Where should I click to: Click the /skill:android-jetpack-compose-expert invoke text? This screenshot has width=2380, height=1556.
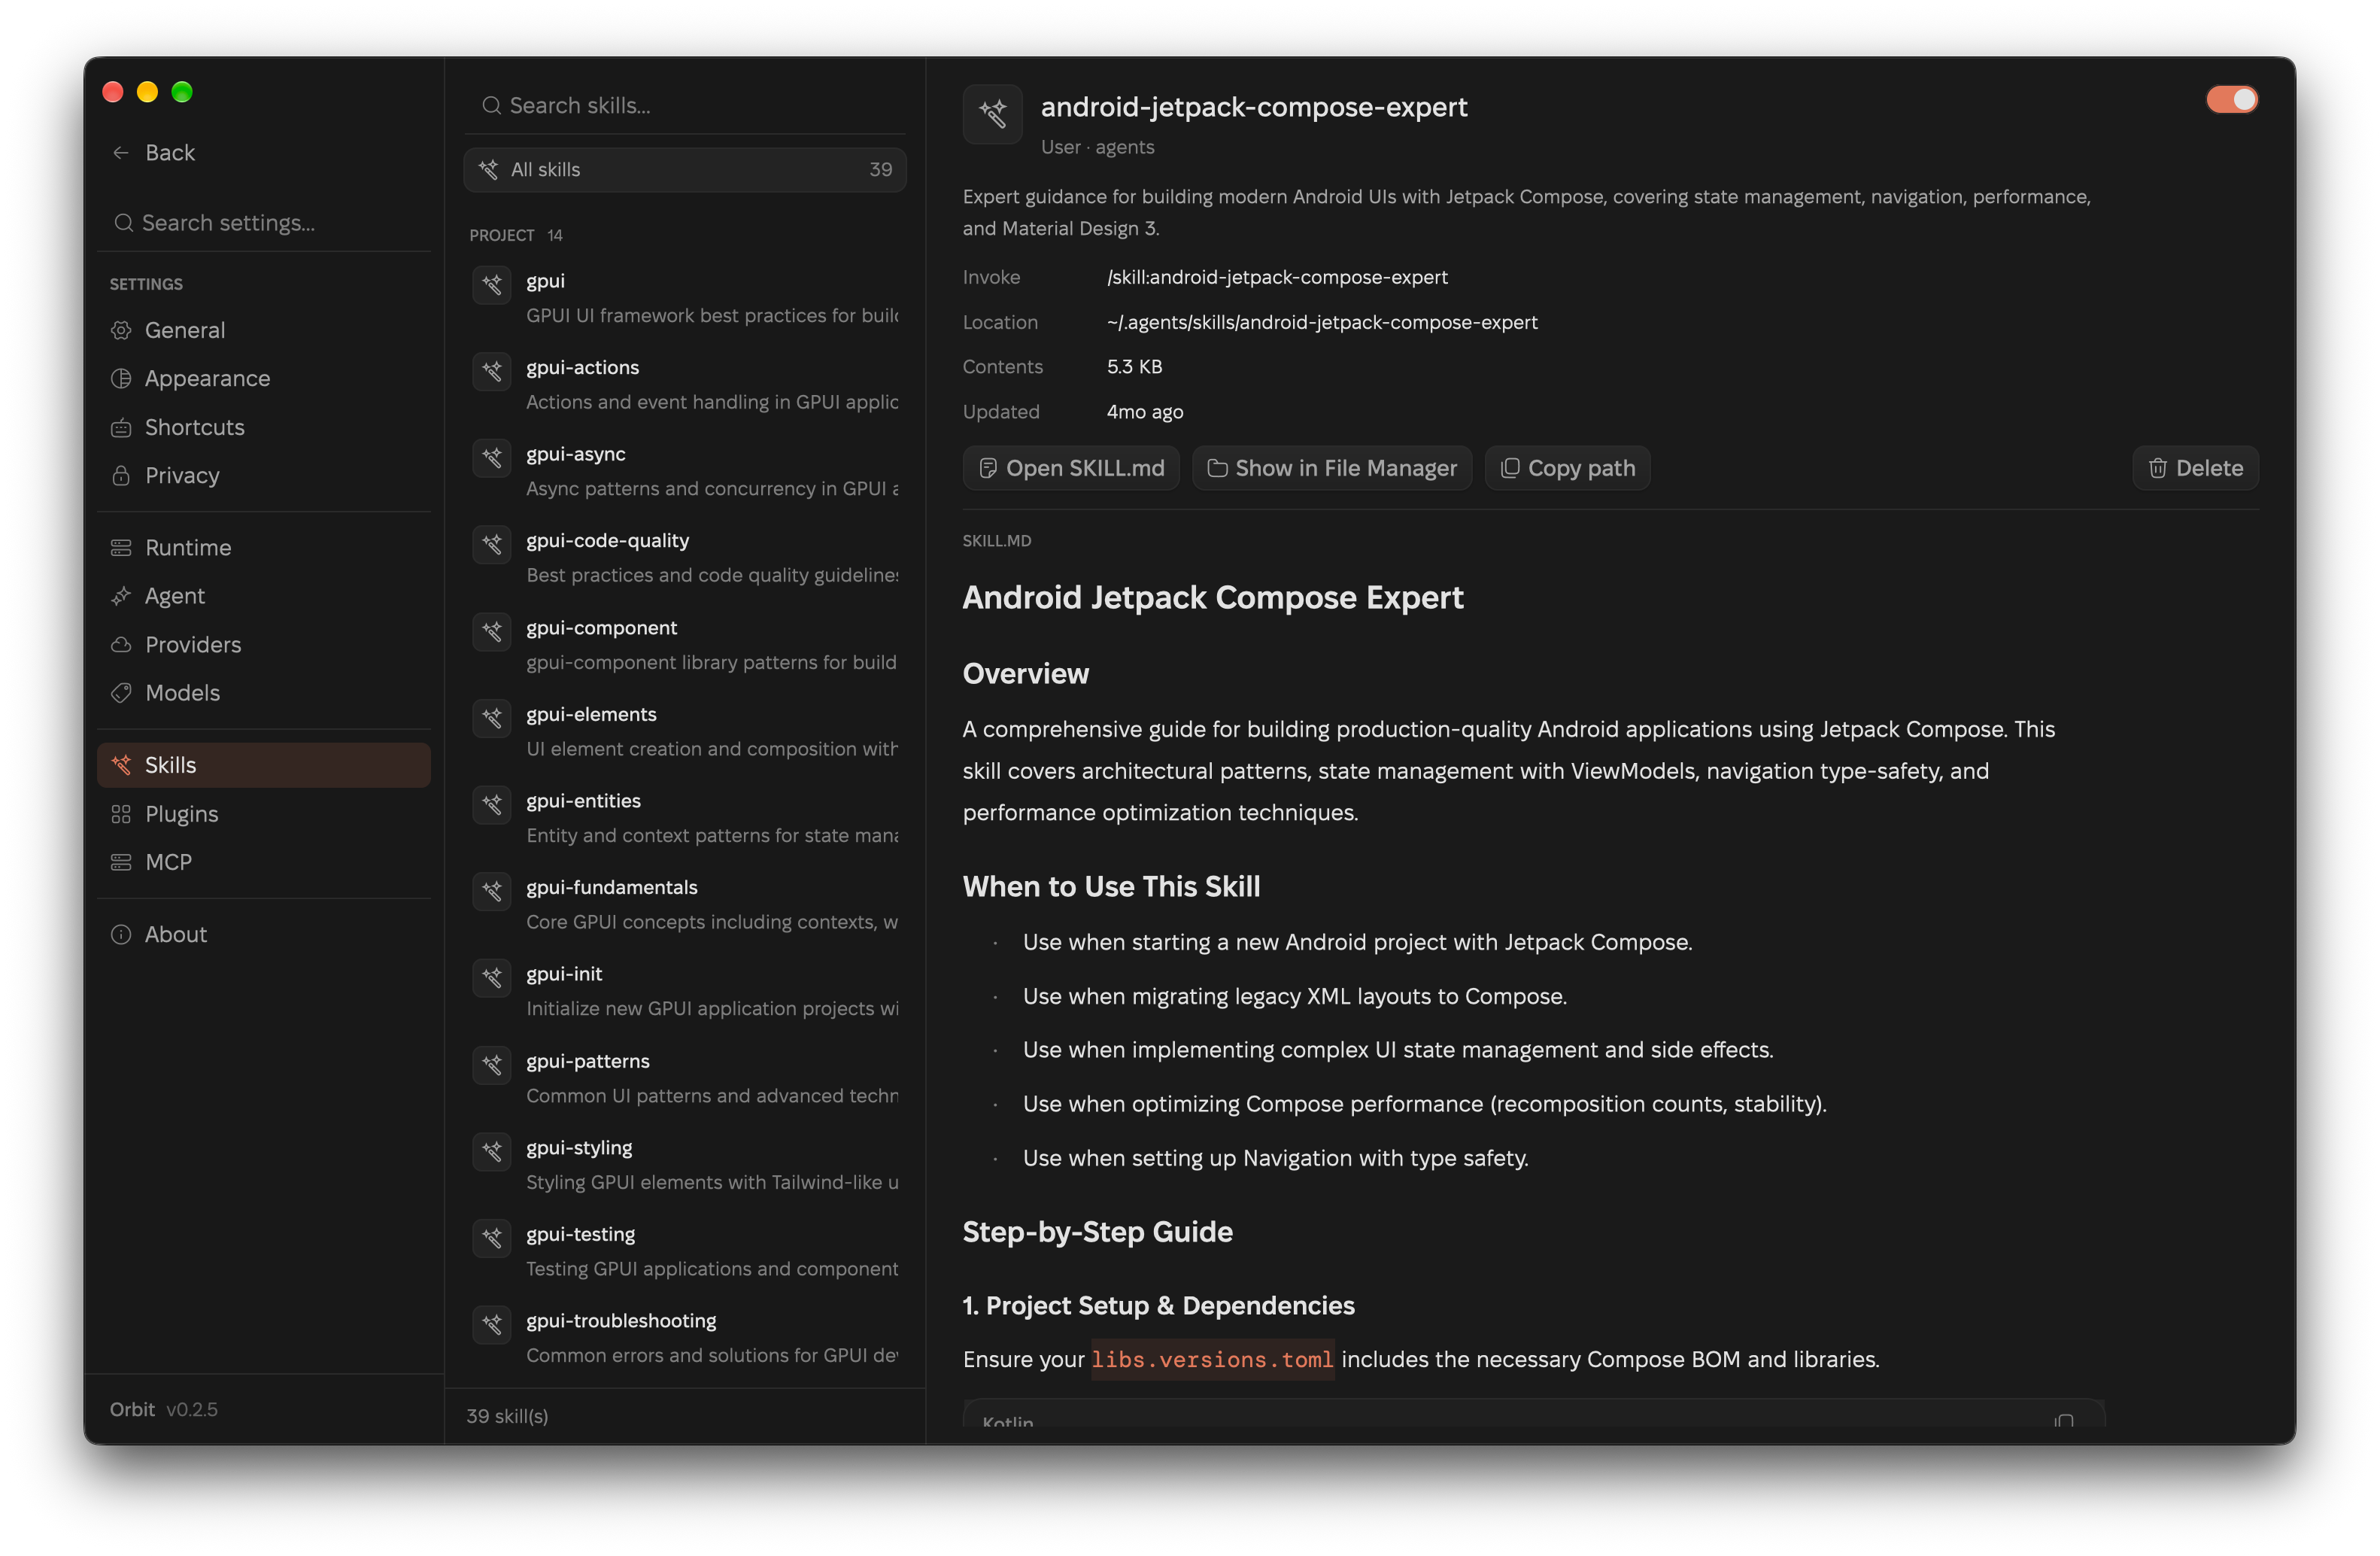point(1277,277)
